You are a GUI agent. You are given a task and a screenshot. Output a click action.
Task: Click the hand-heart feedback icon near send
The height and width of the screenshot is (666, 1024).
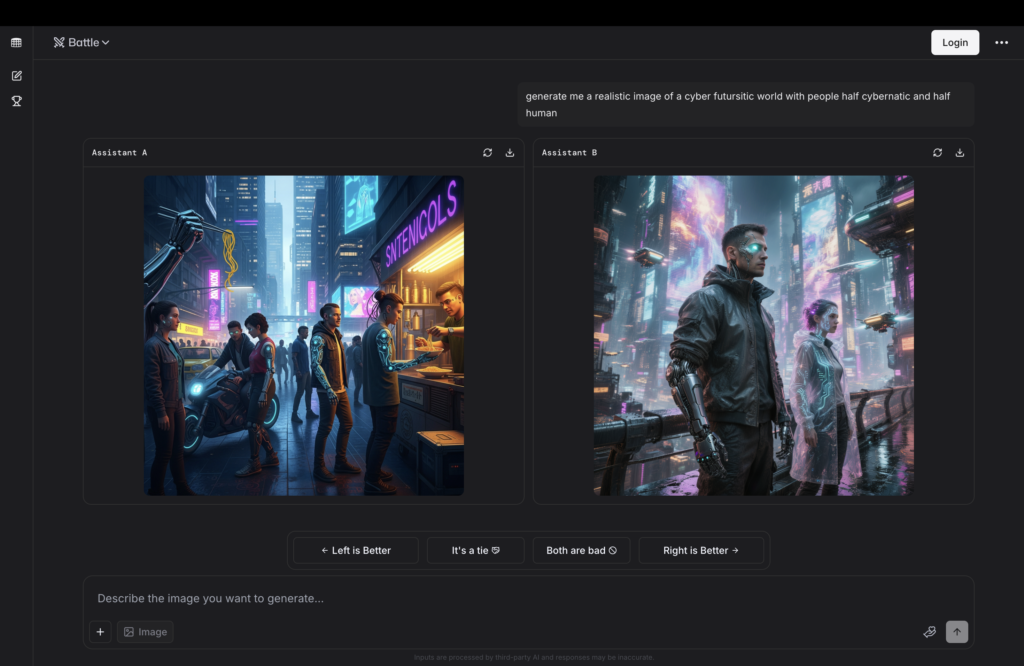(929, 632)
